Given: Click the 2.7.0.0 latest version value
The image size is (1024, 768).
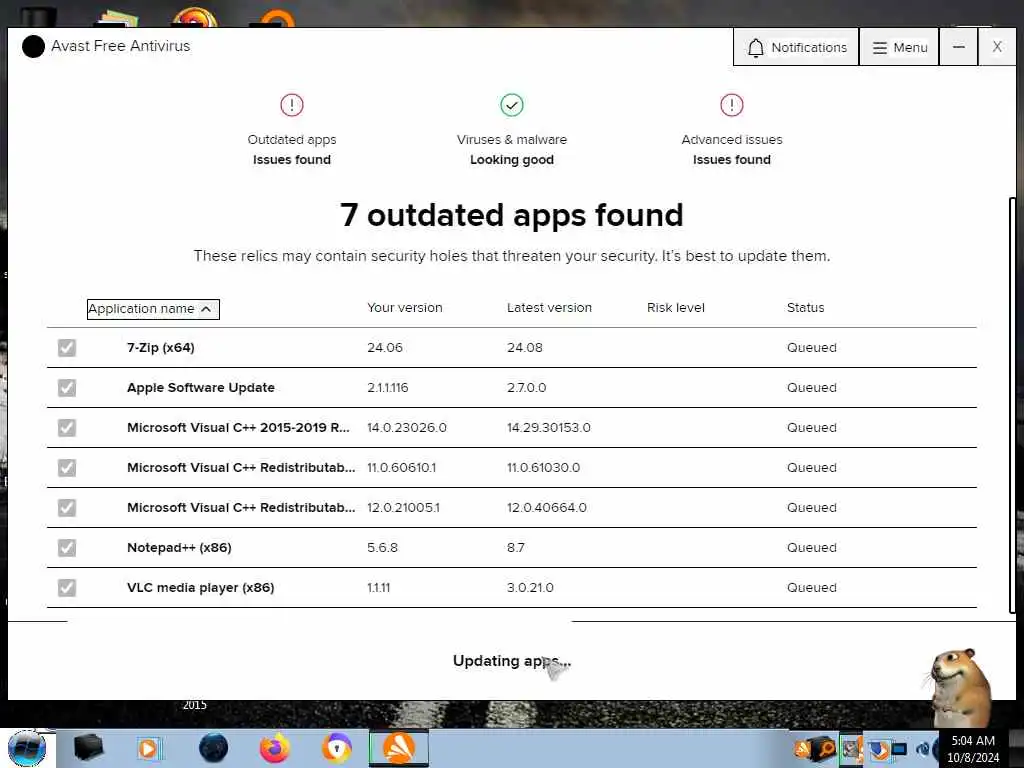Looking at the screenshot, I should (x=526, y=387).
